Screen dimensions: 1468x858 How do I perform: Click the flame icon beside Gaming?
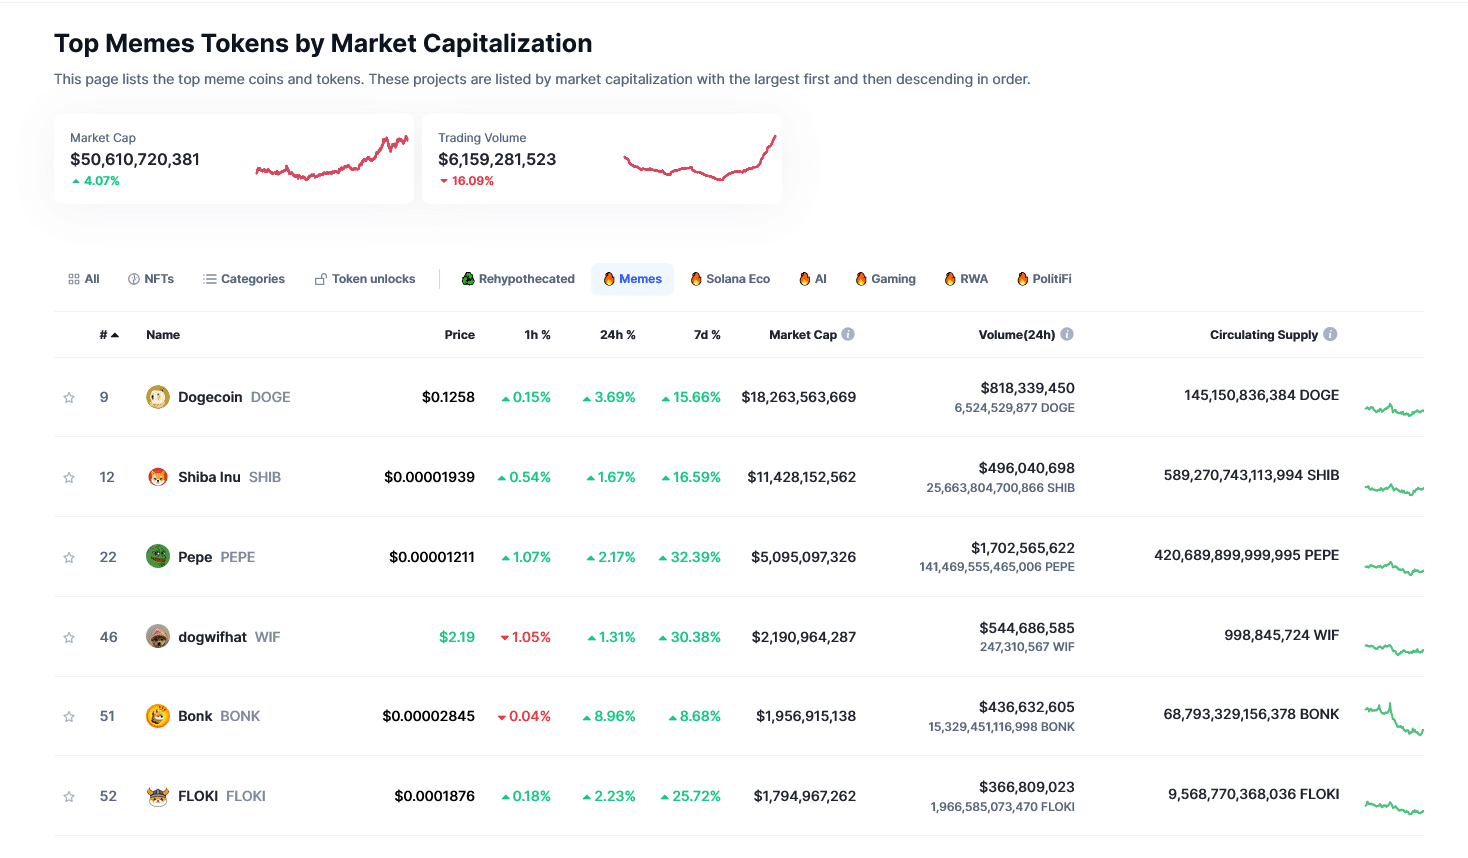(861, 279)
